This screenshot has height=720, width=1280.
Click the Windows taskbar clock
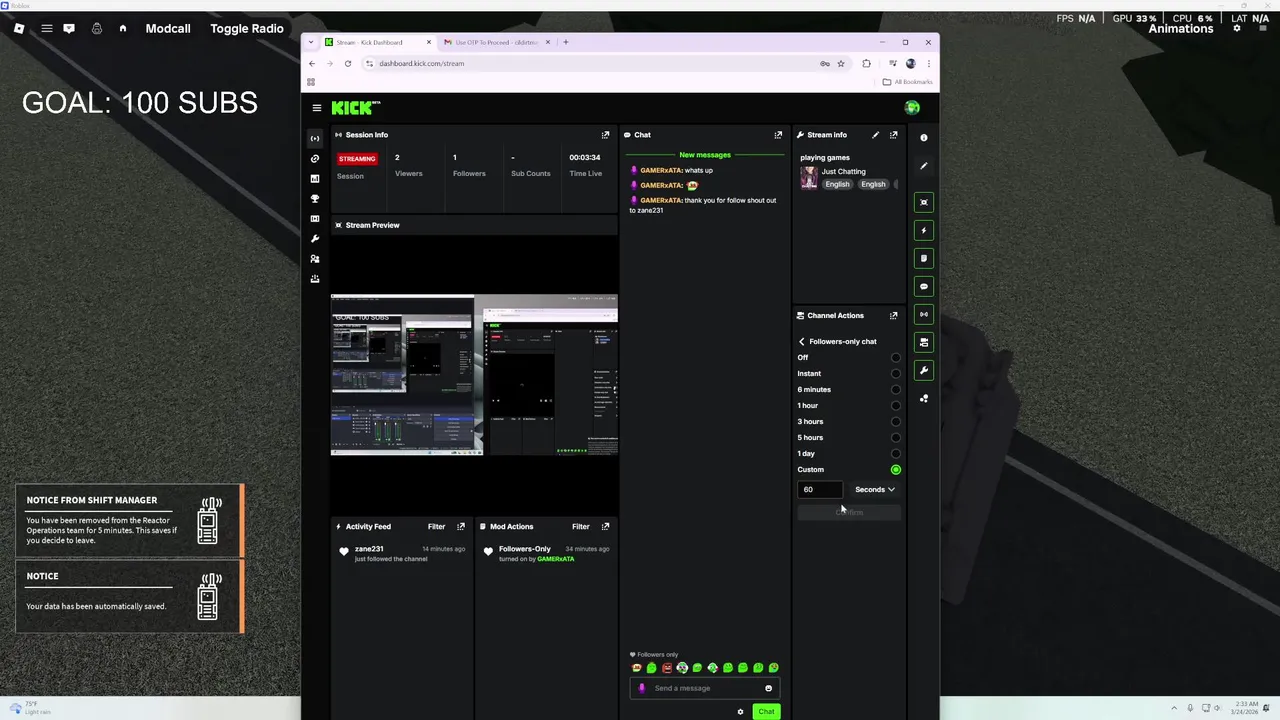pyautogui.click(x=1247, y=708)
